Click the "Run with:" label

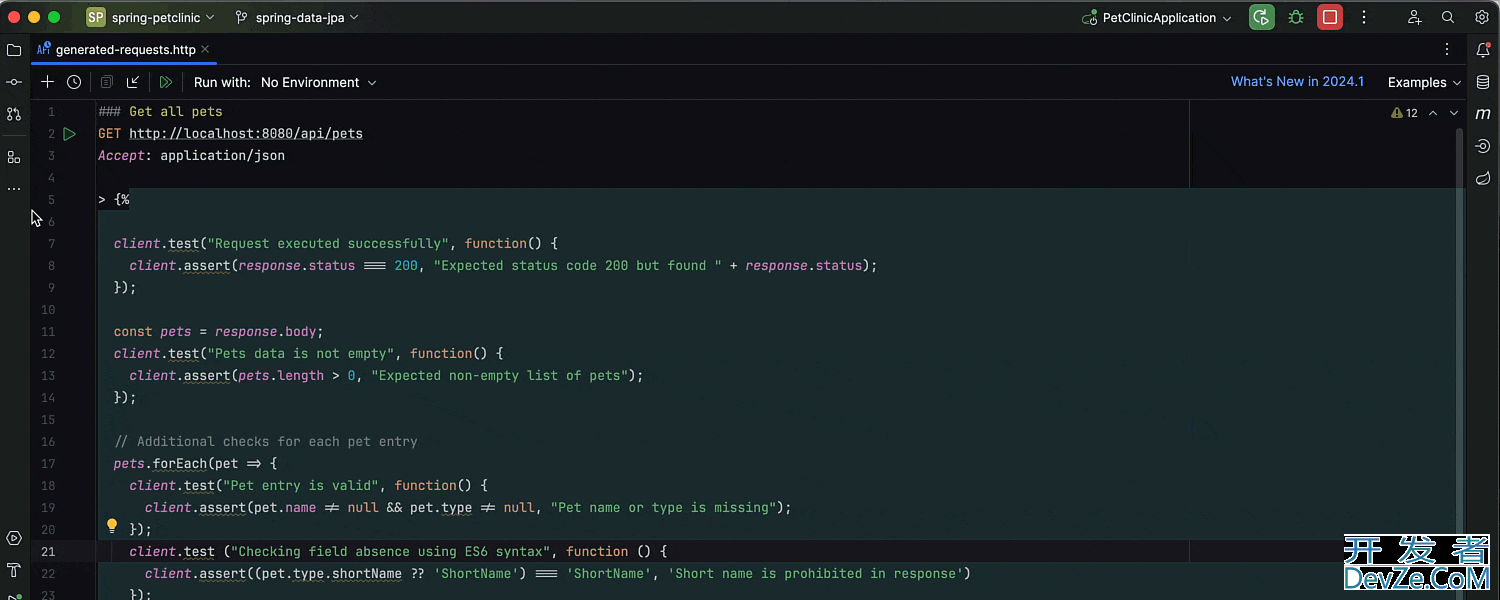222,82
